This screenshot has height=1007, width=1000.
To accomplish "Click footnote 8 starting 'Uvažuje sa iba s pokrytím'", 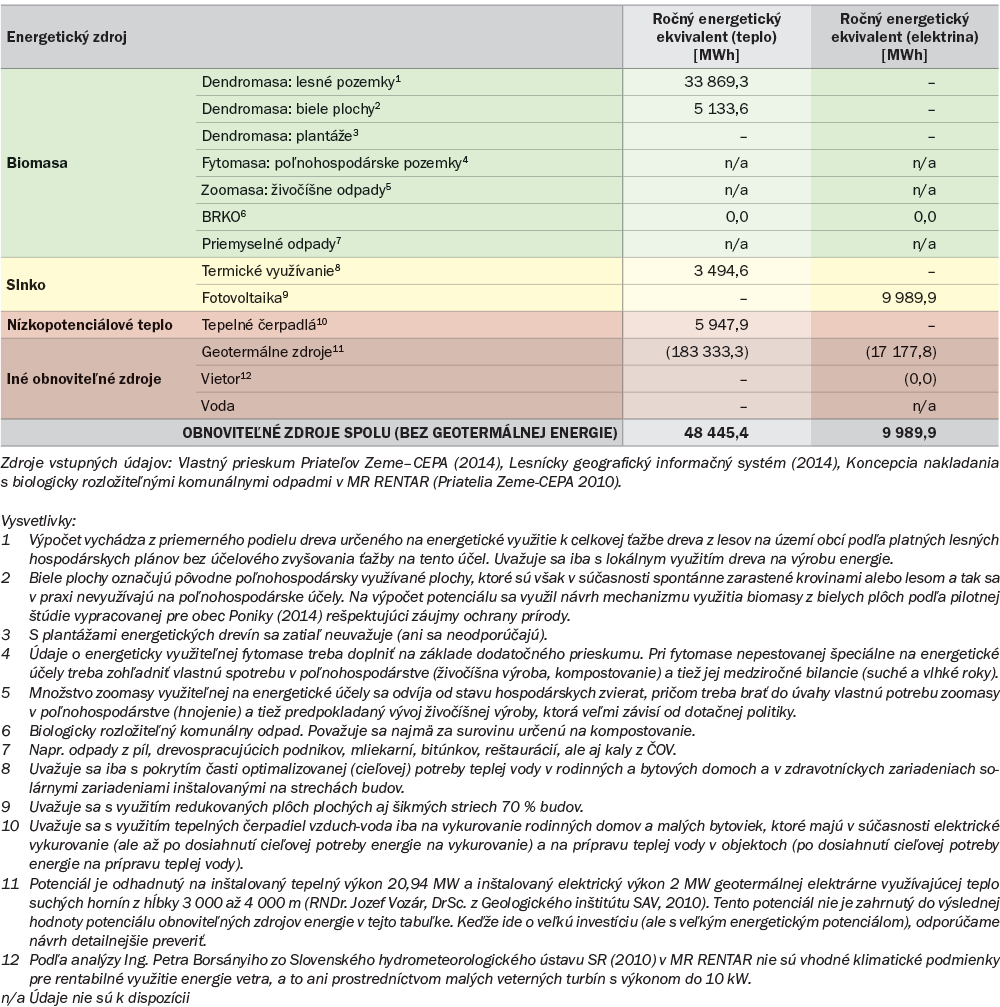I will pyautogui.click(x=500, y=778).
